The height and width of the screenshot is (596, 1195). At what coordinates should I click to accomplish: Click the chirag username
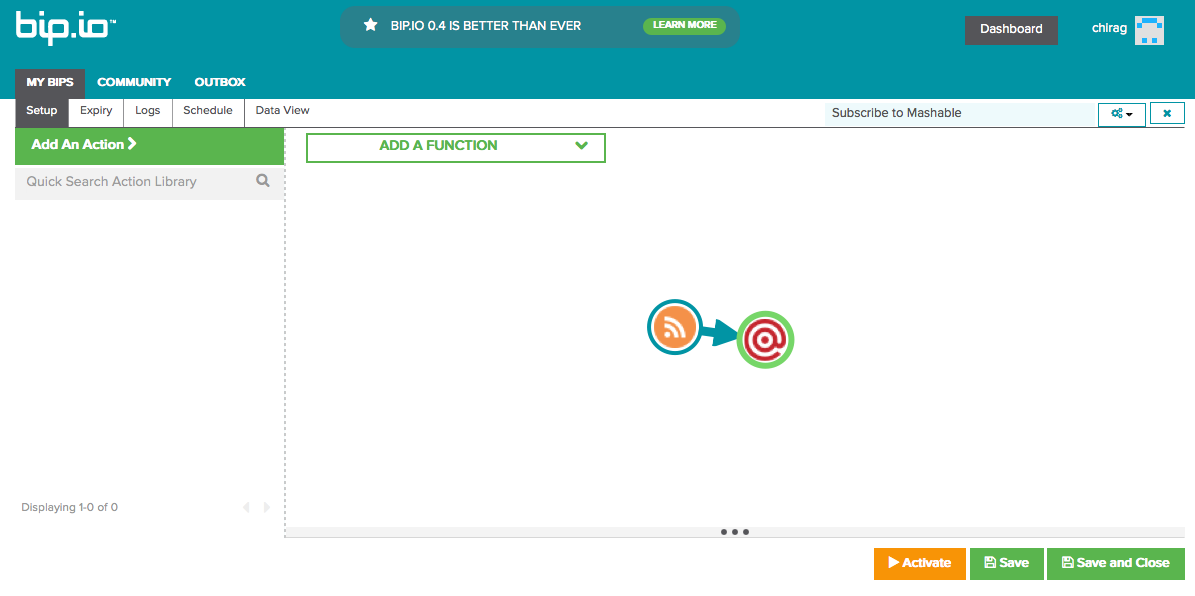pos(1109,28)
